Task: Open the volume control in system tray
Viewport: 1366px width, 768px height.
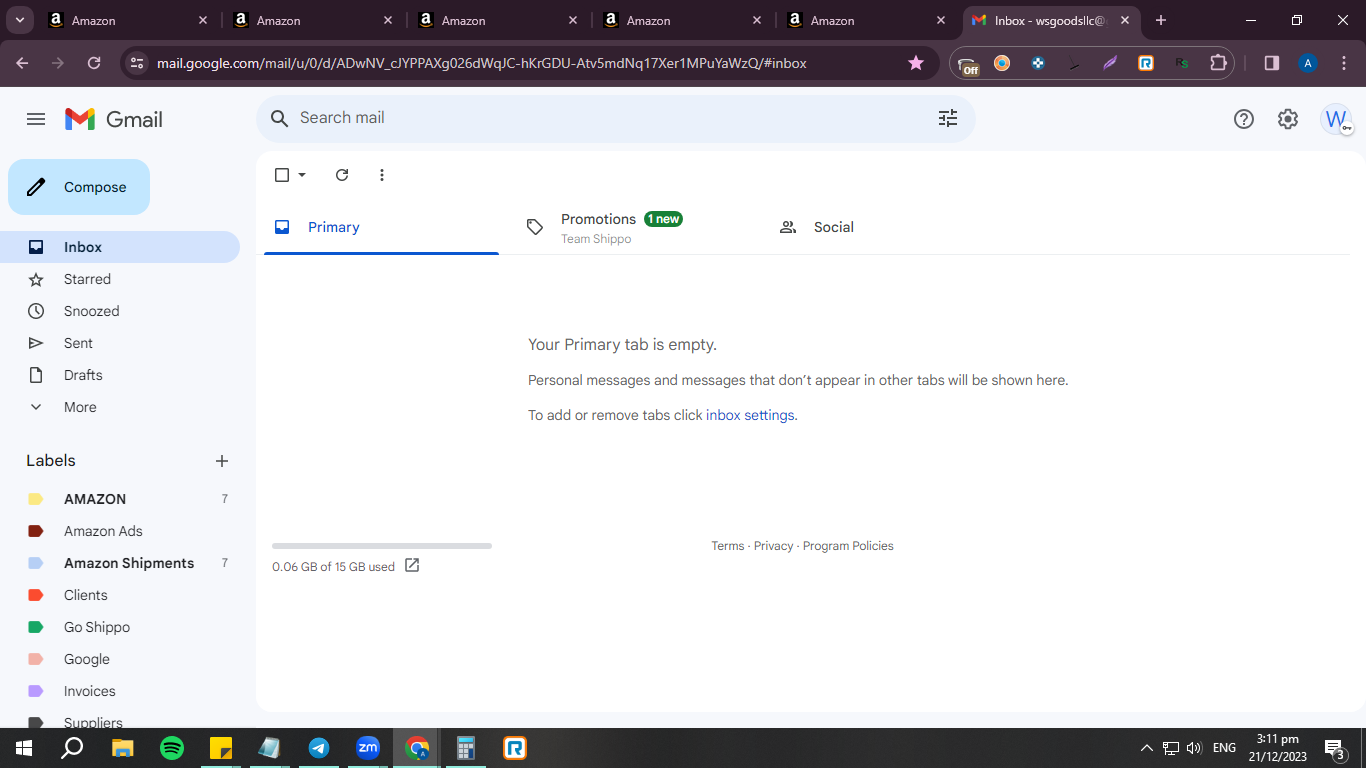Action: coord(1194,748)
